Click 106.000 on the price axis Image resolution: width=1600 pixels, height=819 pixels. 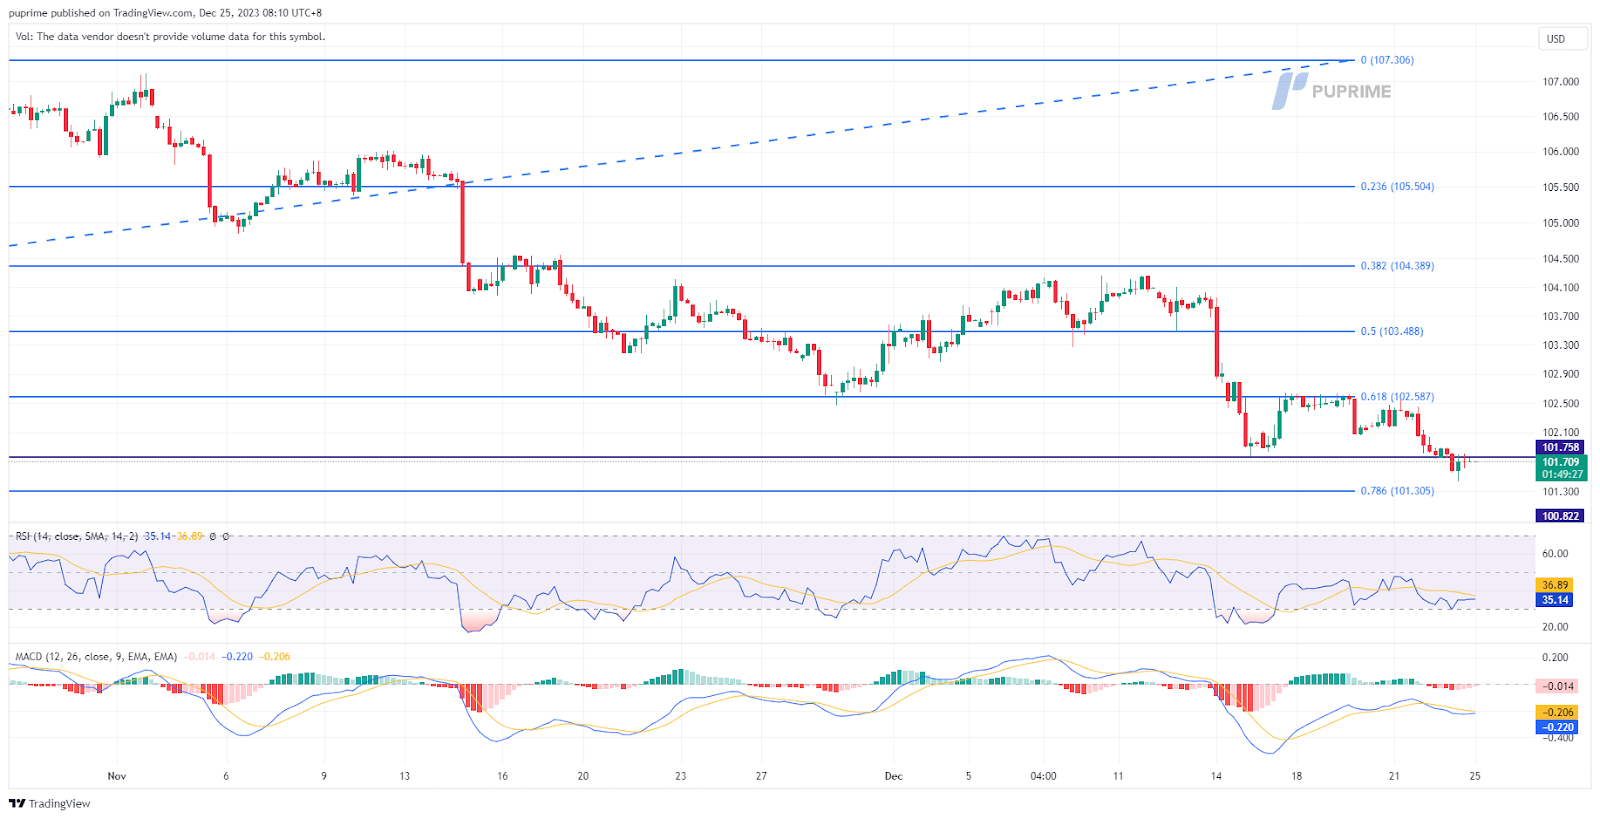[x=1560, y=152]
